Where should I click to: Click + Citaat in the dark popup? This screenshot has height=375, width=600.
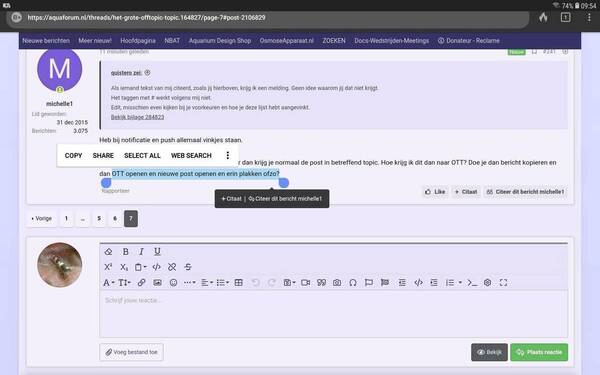point(232,199)
